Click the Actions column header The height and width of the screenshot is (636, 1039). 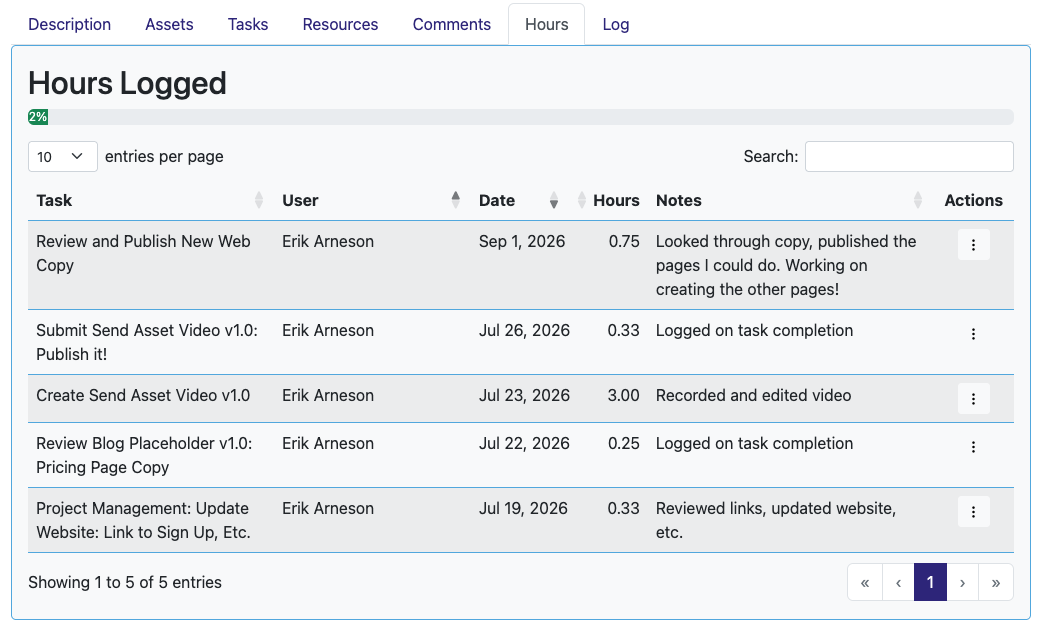973,200
